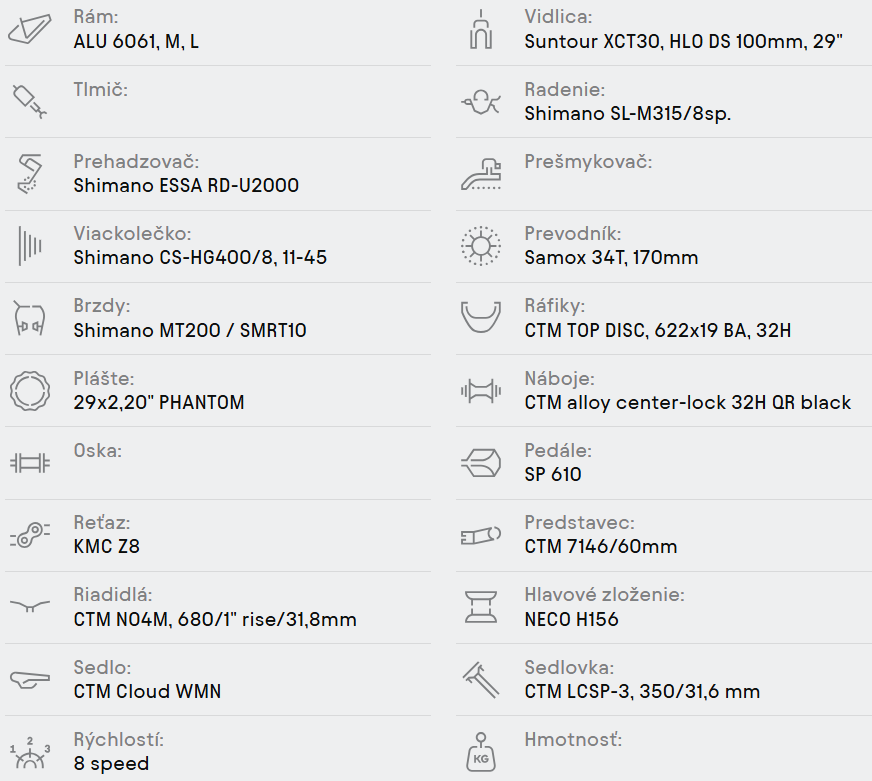Screen dimensions: 872x781
Task: Click the 'Náboje:' label
Action: 559,378
